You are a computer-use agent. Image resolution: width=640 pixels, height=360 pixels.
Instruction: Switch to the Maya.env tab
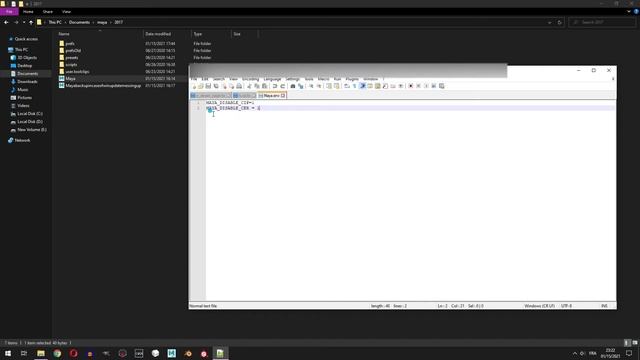click(x=271, y=96)
